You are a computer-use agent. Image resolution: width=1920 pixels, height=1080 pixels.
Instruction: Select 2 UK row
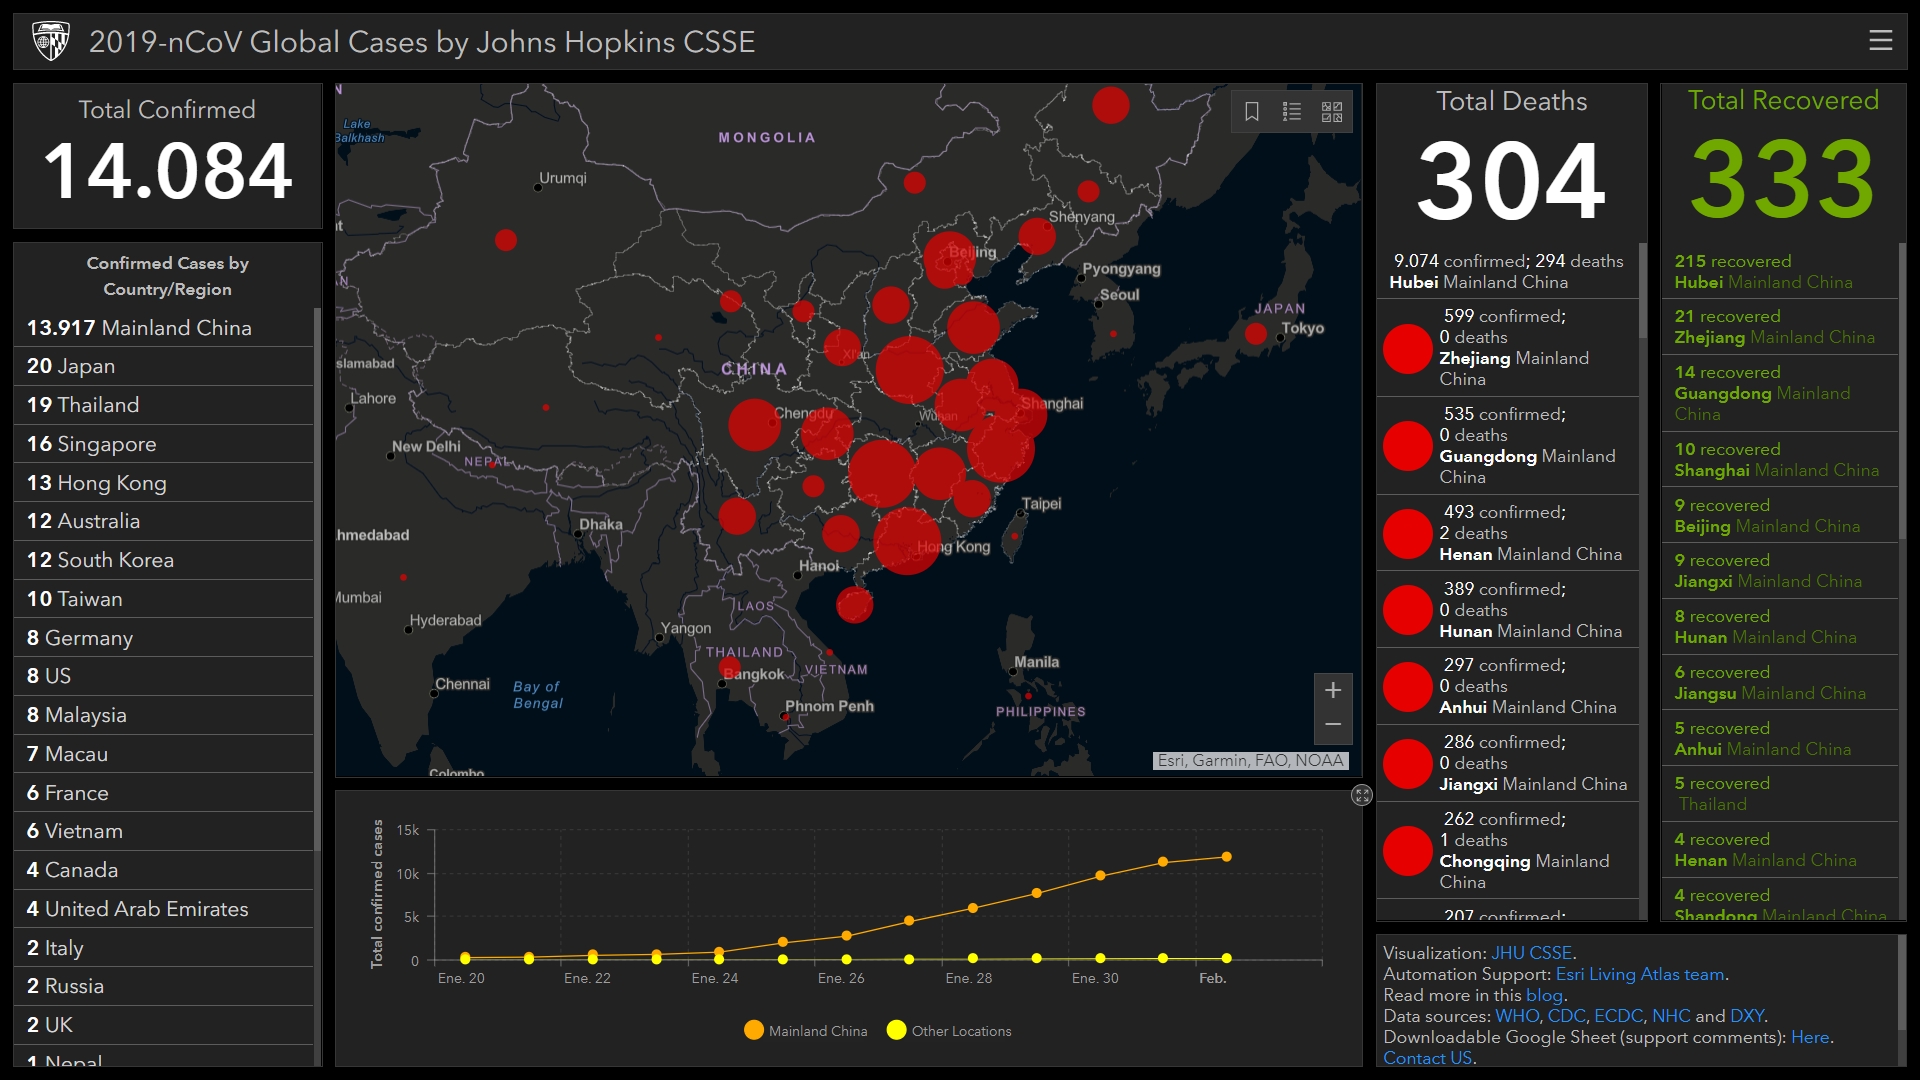tap(163, 1025)
